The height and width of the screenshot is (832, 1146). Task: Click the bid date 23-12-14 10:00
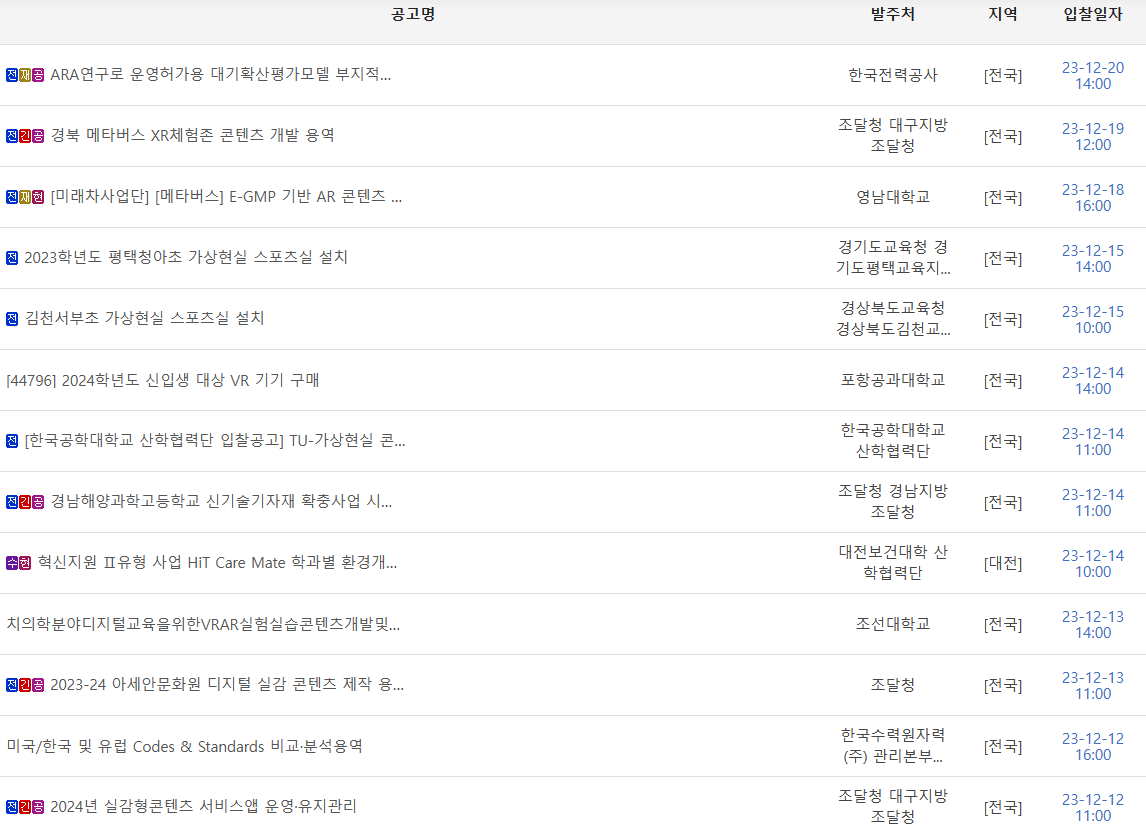pos(1093,564)
